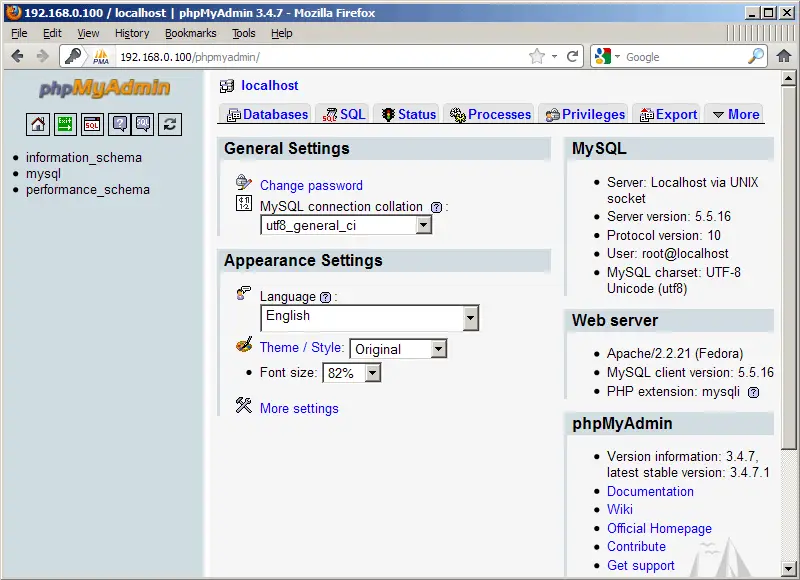The image size is (800, 580).
Task: Open the Font size dropdown showing 82%
Action: (352, 373)
